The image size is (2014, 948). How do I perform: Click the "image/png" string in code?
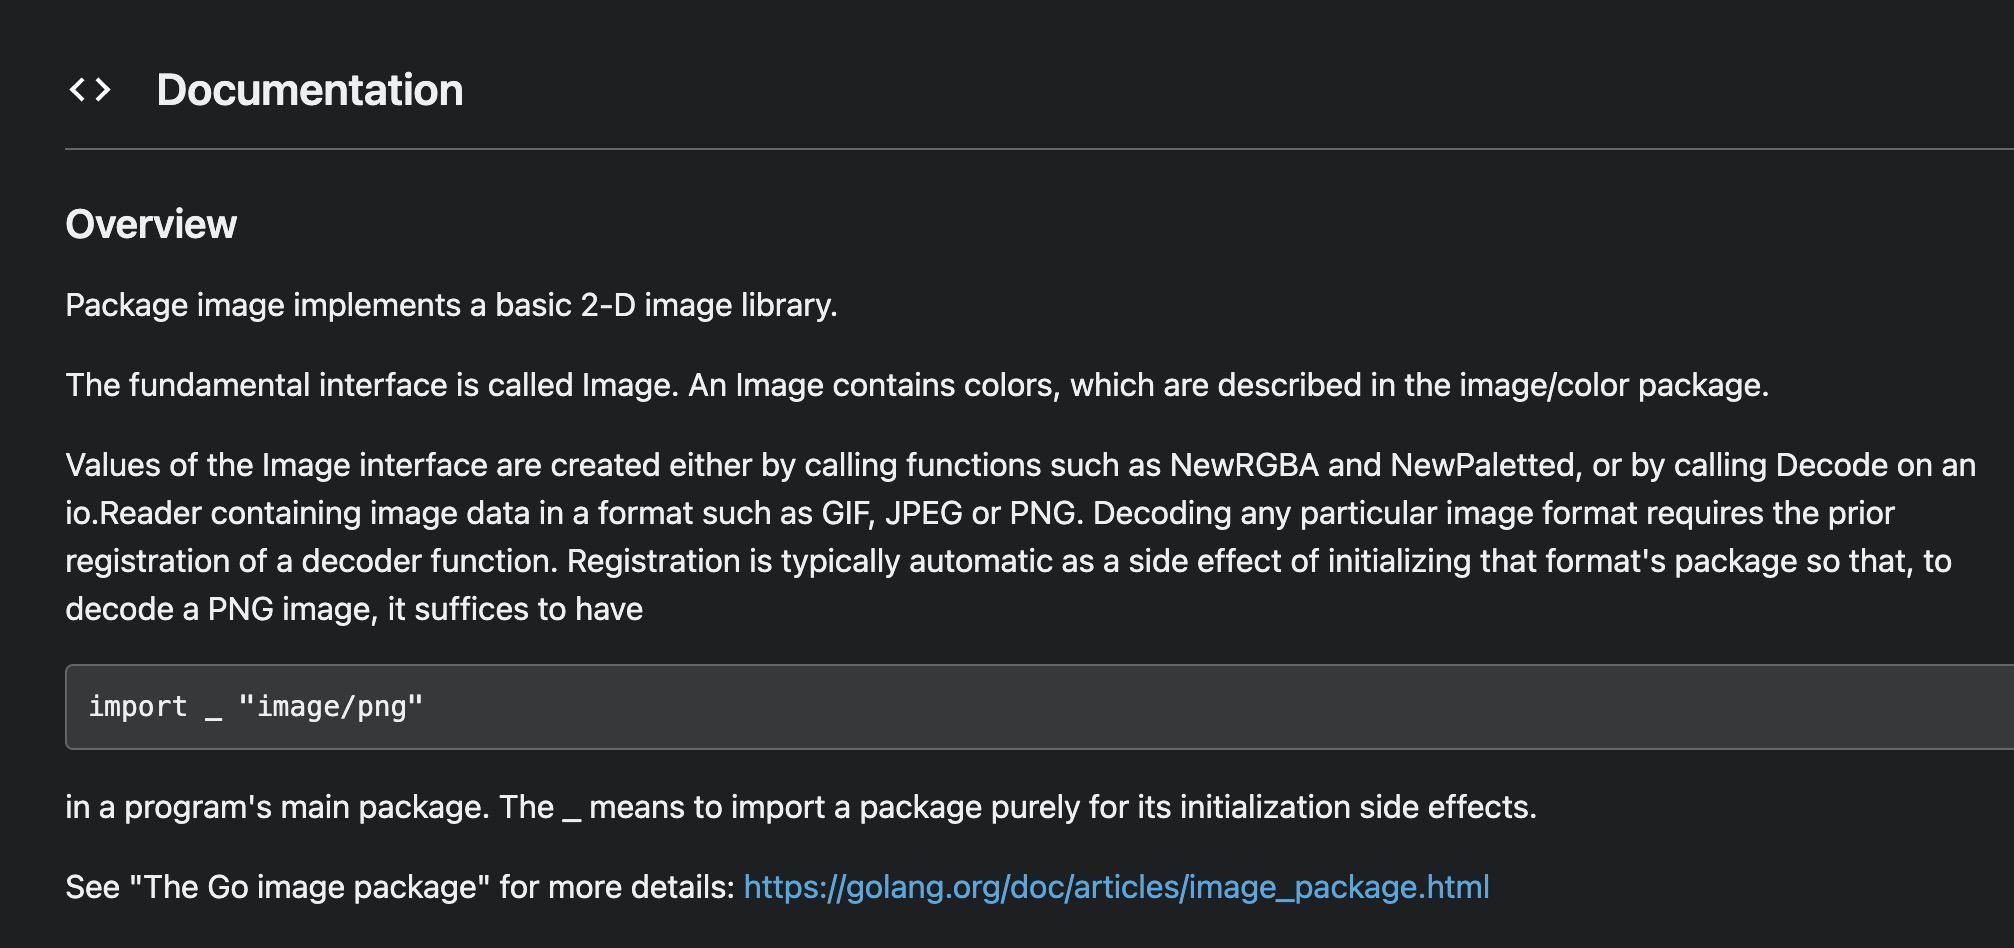click(x=331, y=707)
